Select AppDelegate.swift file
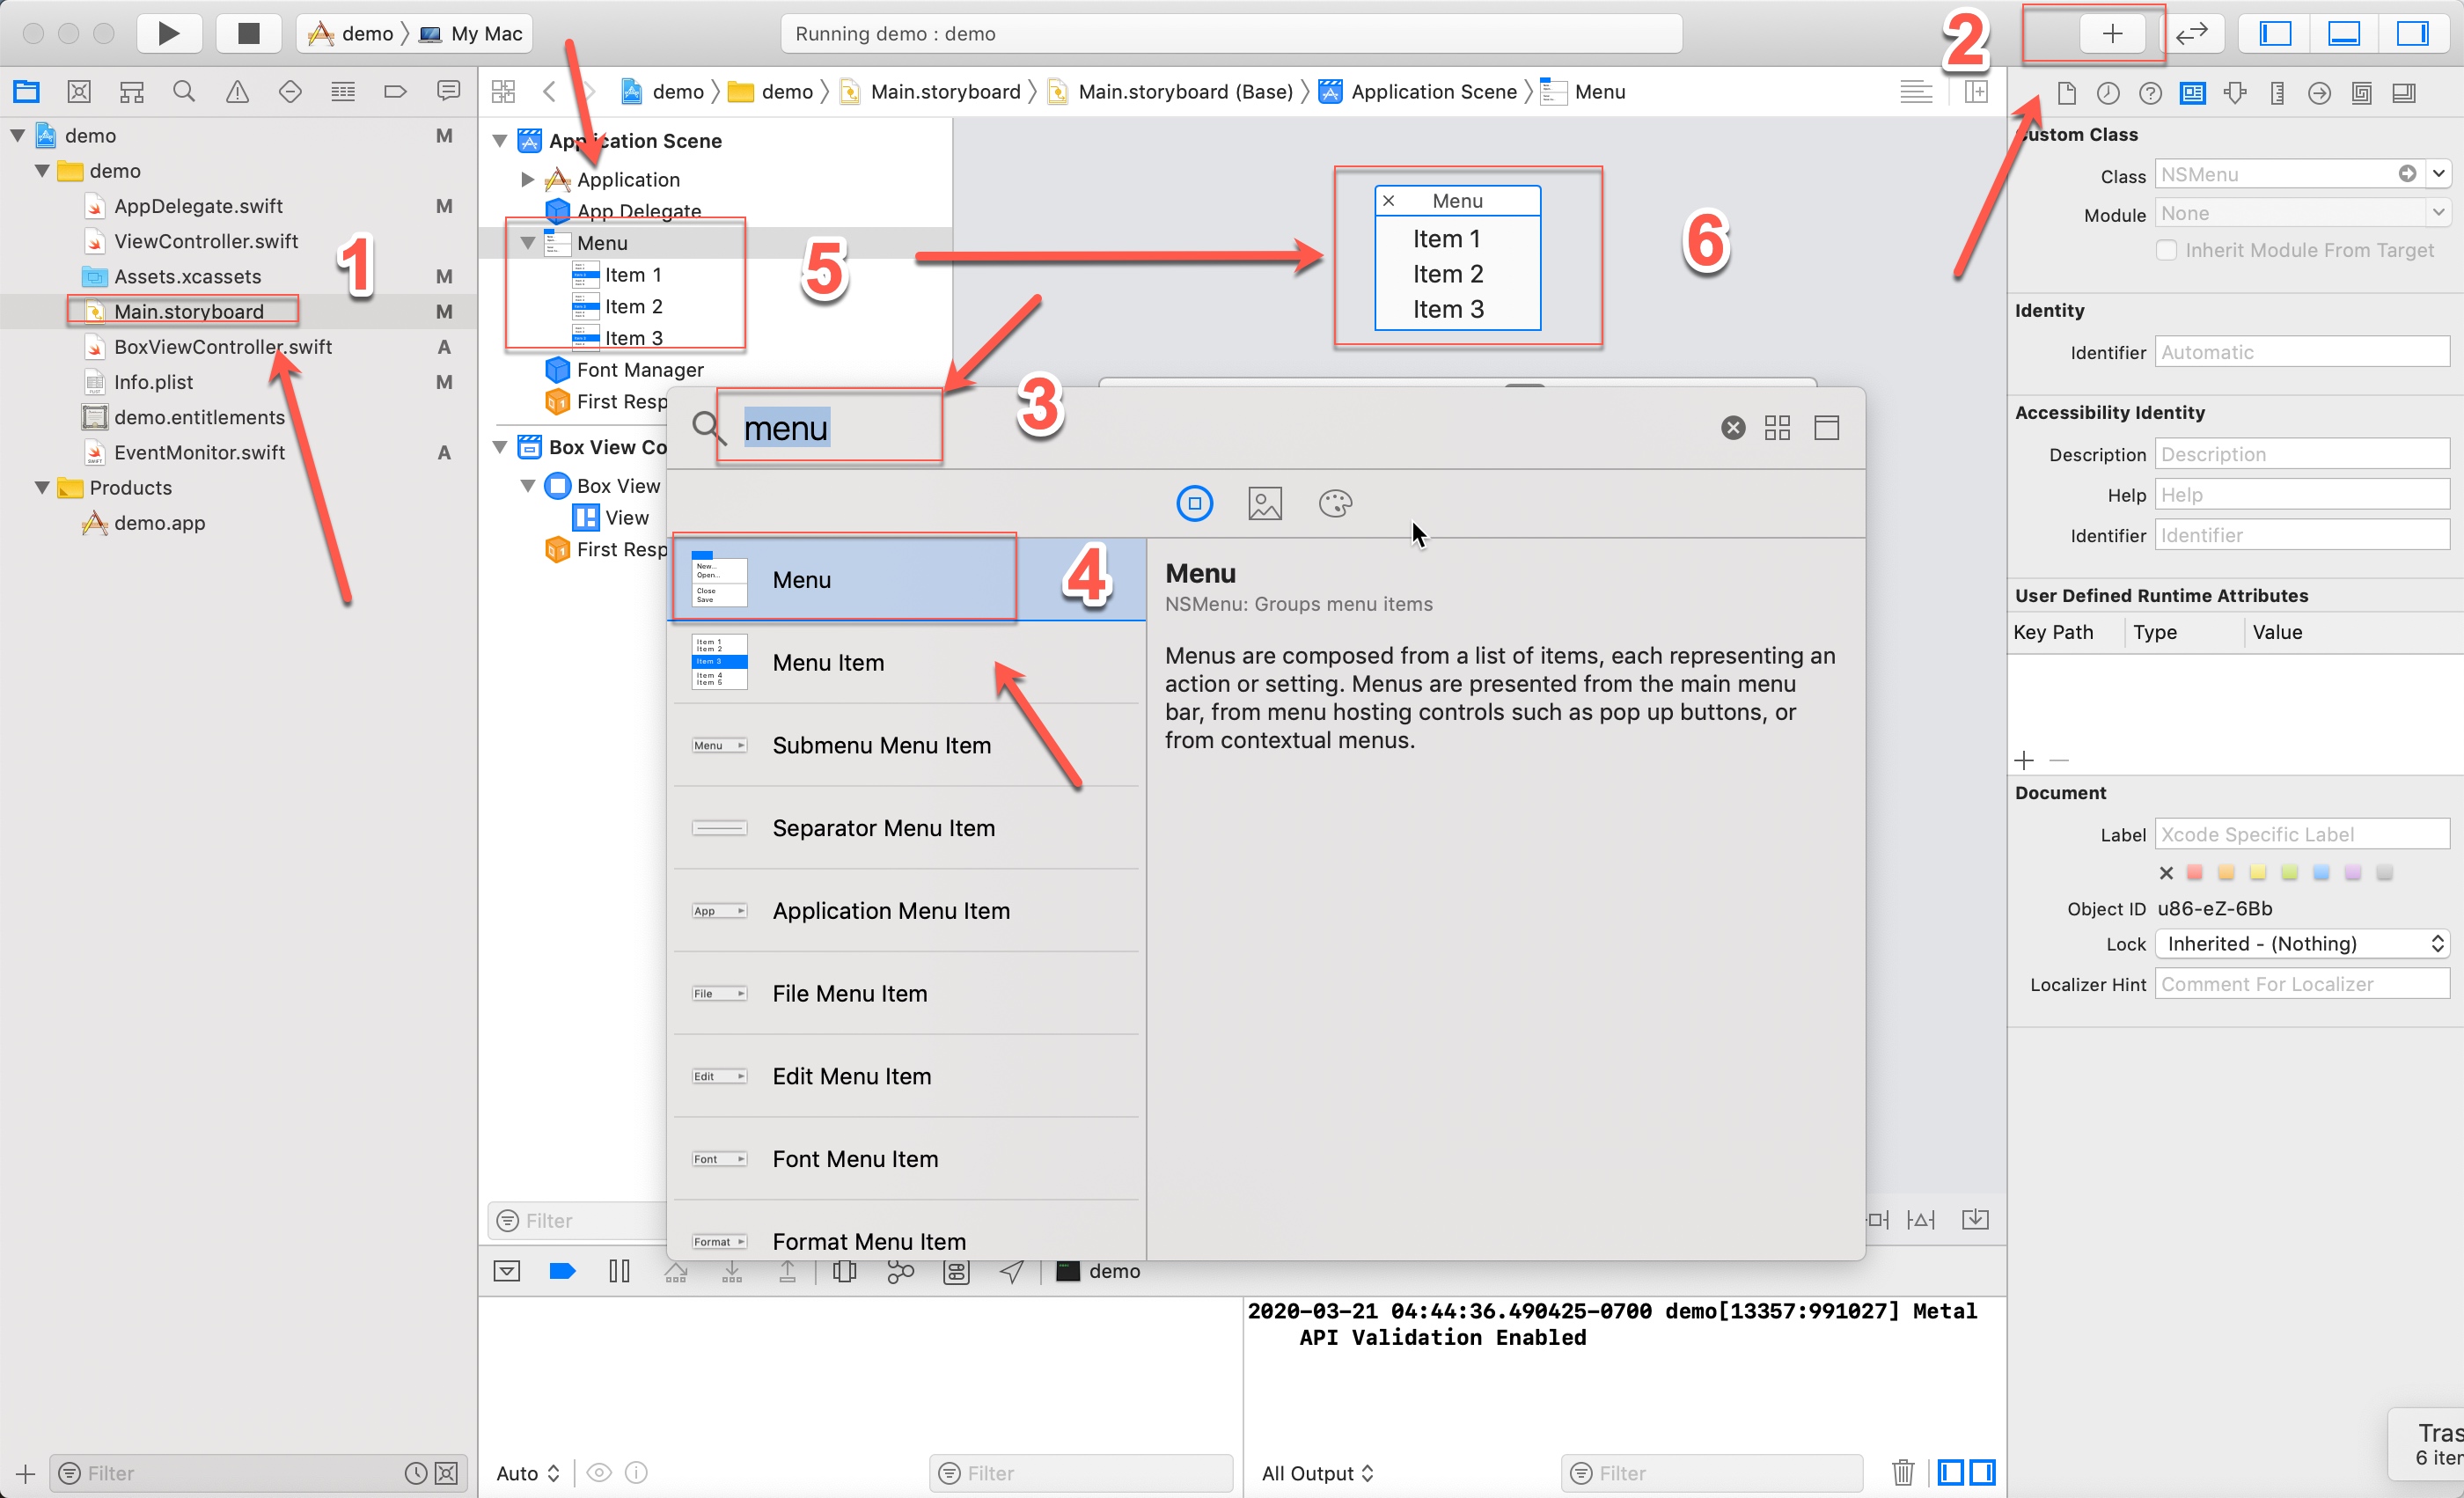Viewport: 2464px width, 1498px height. pos(198,206)
